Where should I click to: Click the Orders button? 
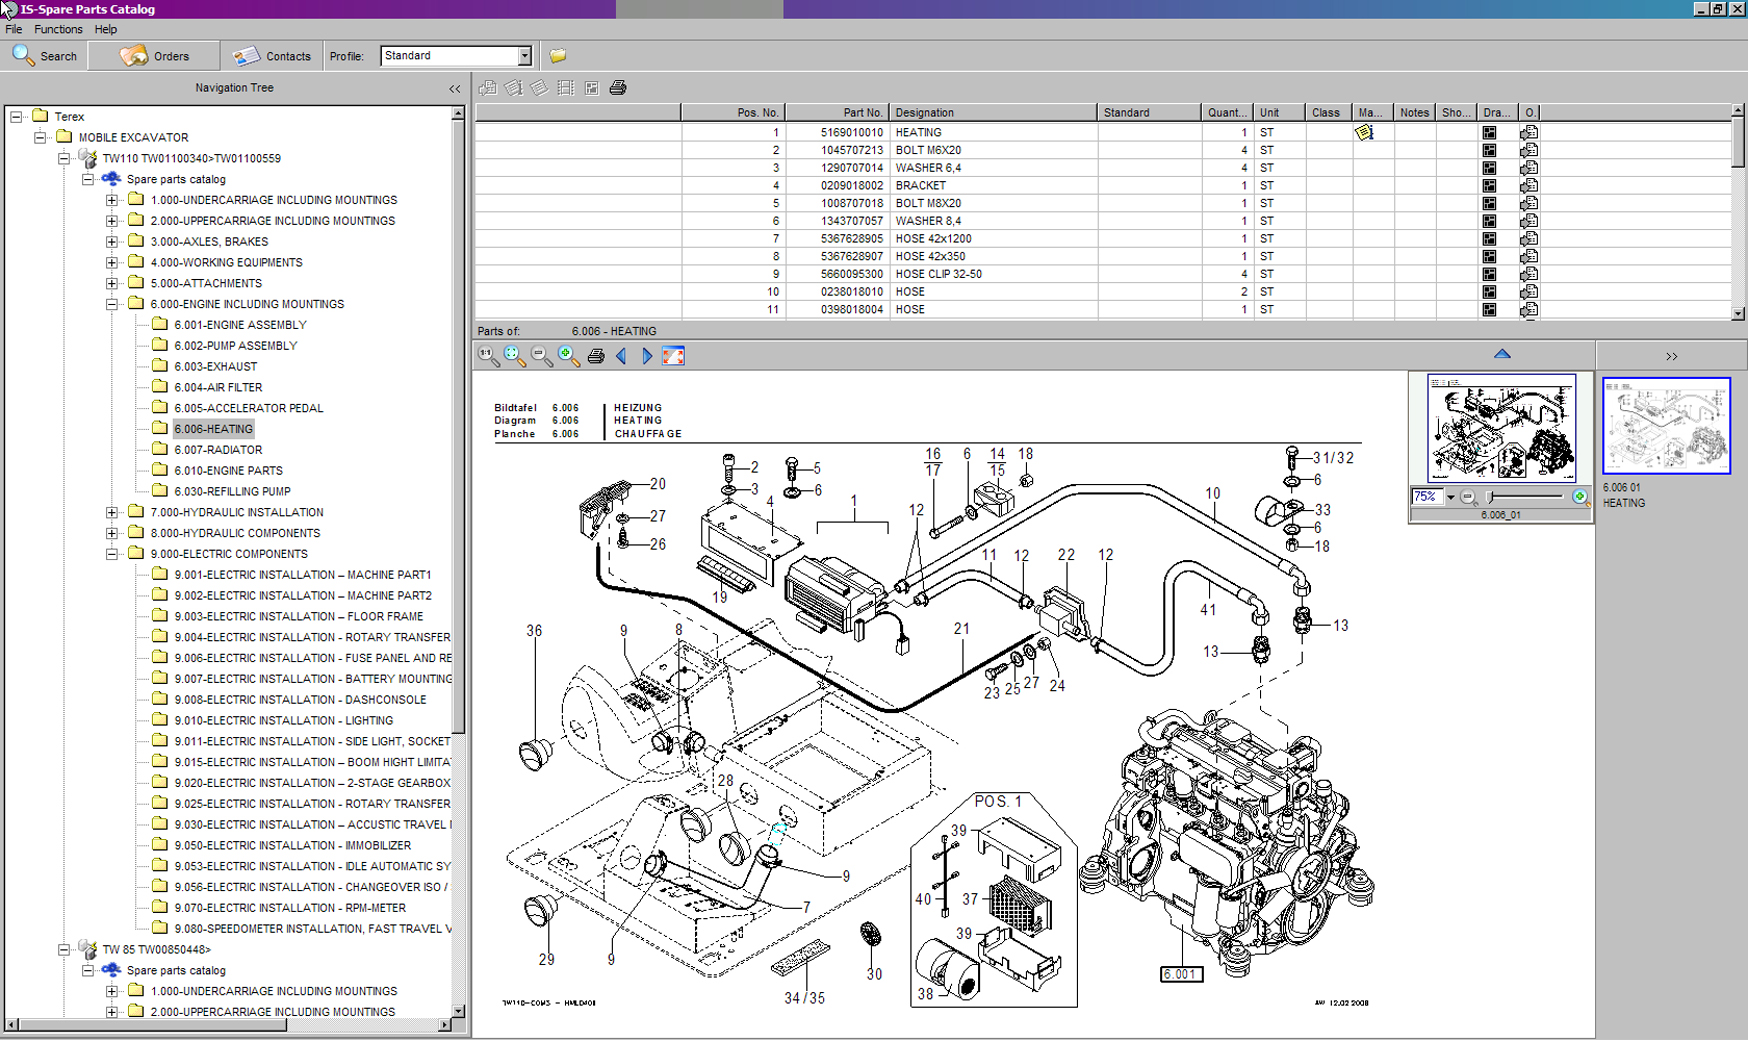pos(154,56)
